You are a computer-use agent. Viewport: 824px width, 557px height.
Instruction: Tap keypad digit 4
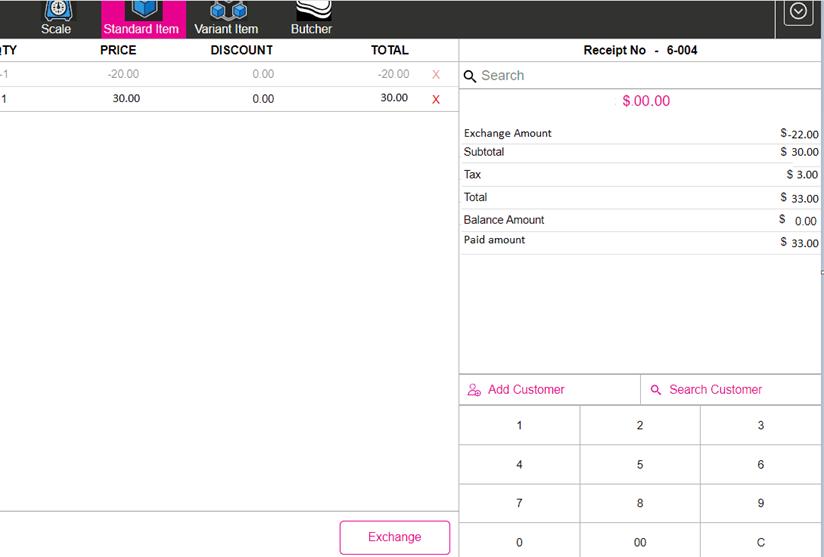pos(519,465)
